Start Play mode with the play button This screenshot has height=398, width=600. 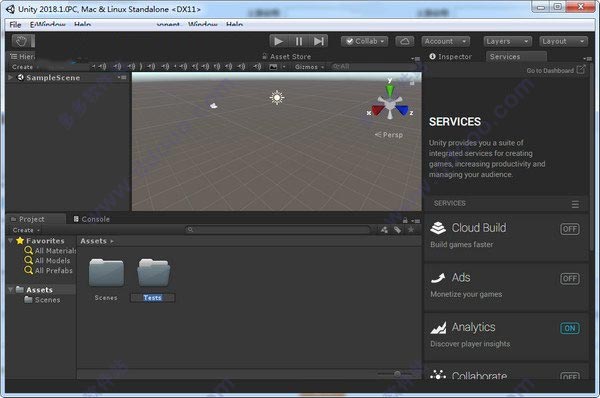[x=279, y=41]
